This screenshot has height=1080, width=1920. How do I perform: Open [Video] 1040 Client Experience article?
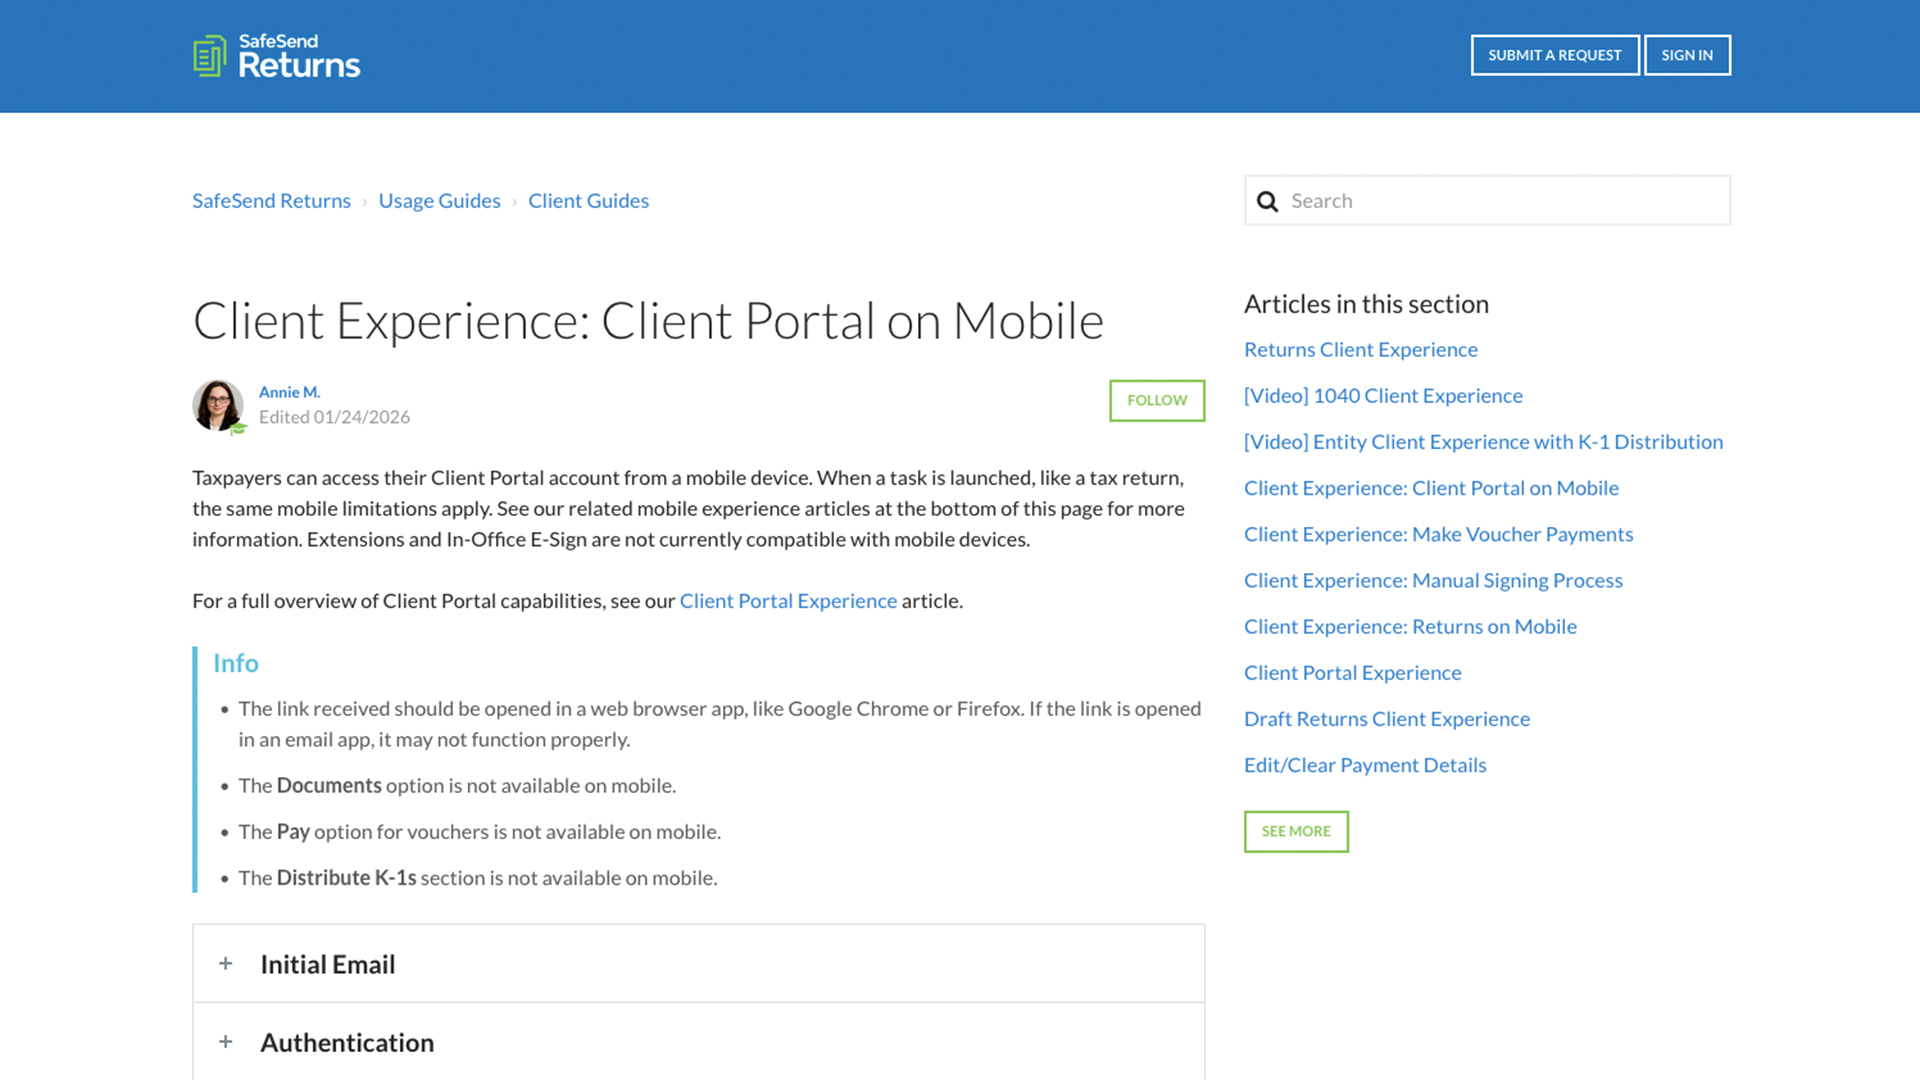[1382, 396]
